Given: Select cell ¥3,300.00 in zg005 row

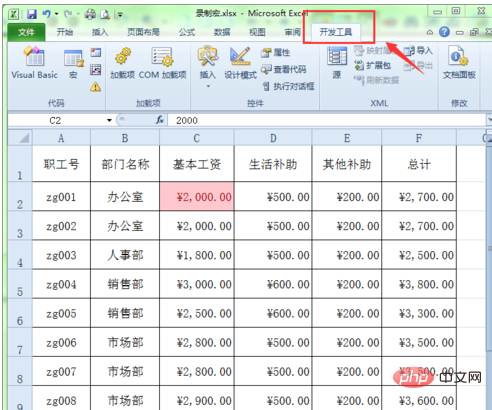Looking at the screenshot, I should click(419, 313).
